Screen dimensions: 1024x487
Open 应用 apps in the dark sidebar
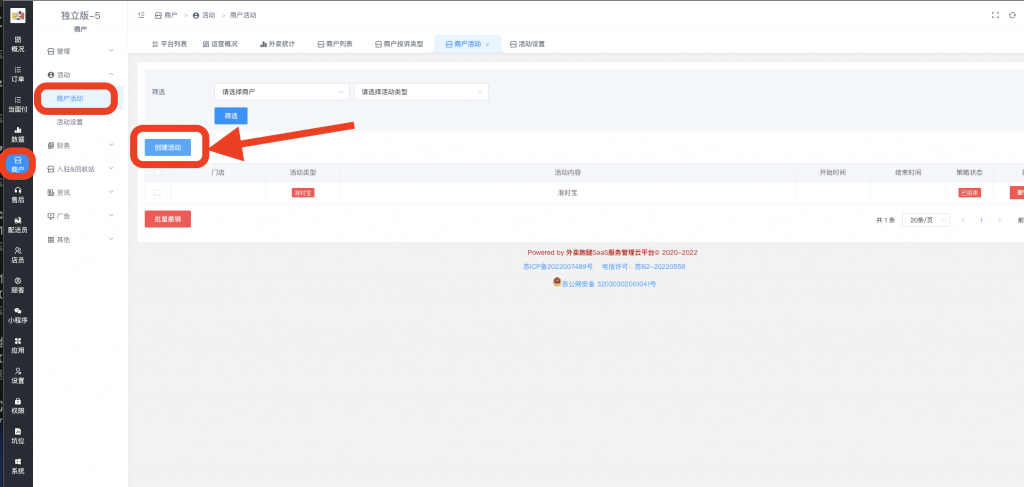click(x=18, y=345)
